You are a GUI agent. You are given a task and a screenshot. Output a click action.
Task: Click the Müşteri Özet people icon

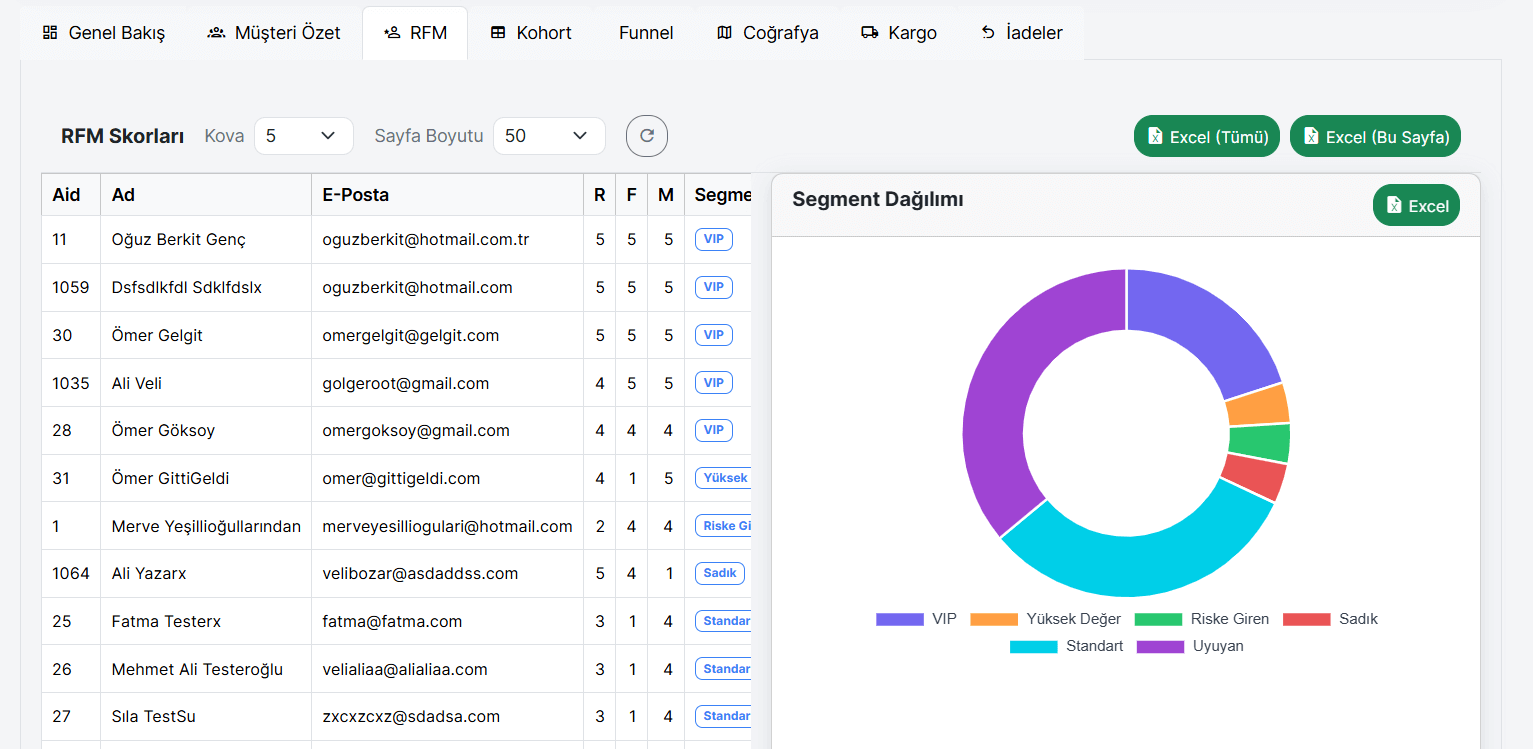click(x=216, y=33)
